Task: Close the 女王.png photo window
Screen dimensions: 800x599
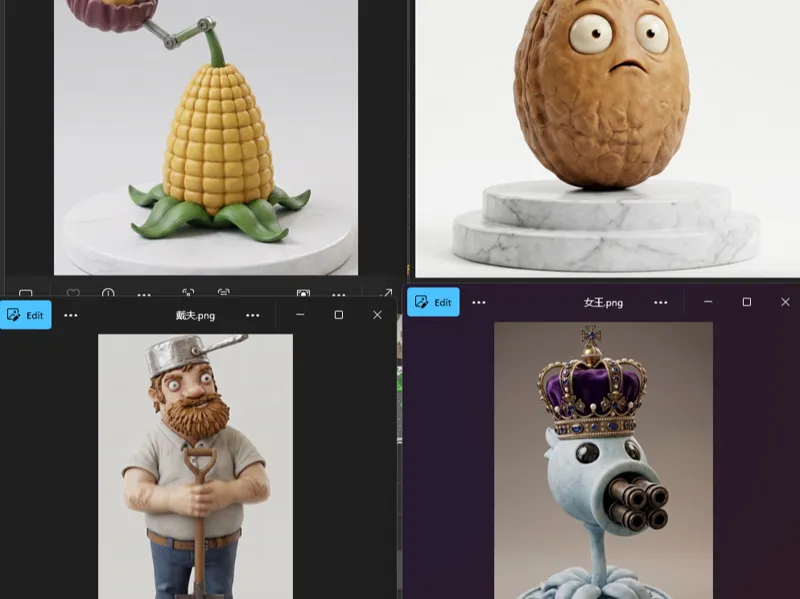Action: point(785,302)
